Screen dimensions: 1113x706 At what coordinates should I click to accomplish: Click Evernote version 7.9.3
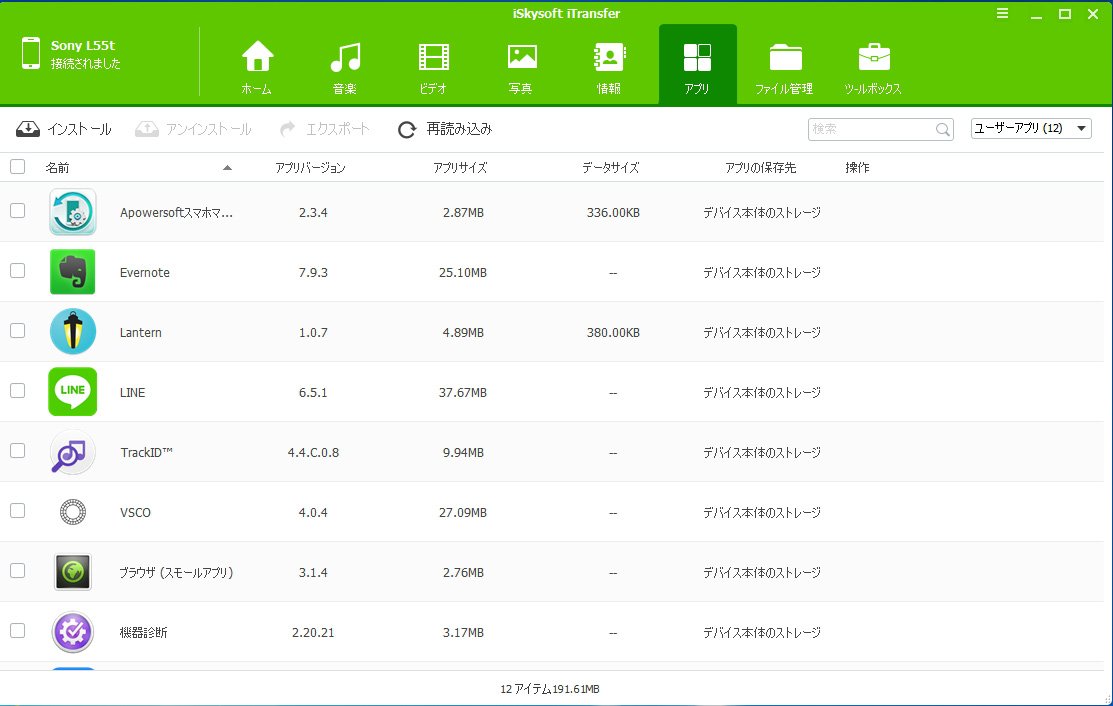tap(313, 272)
